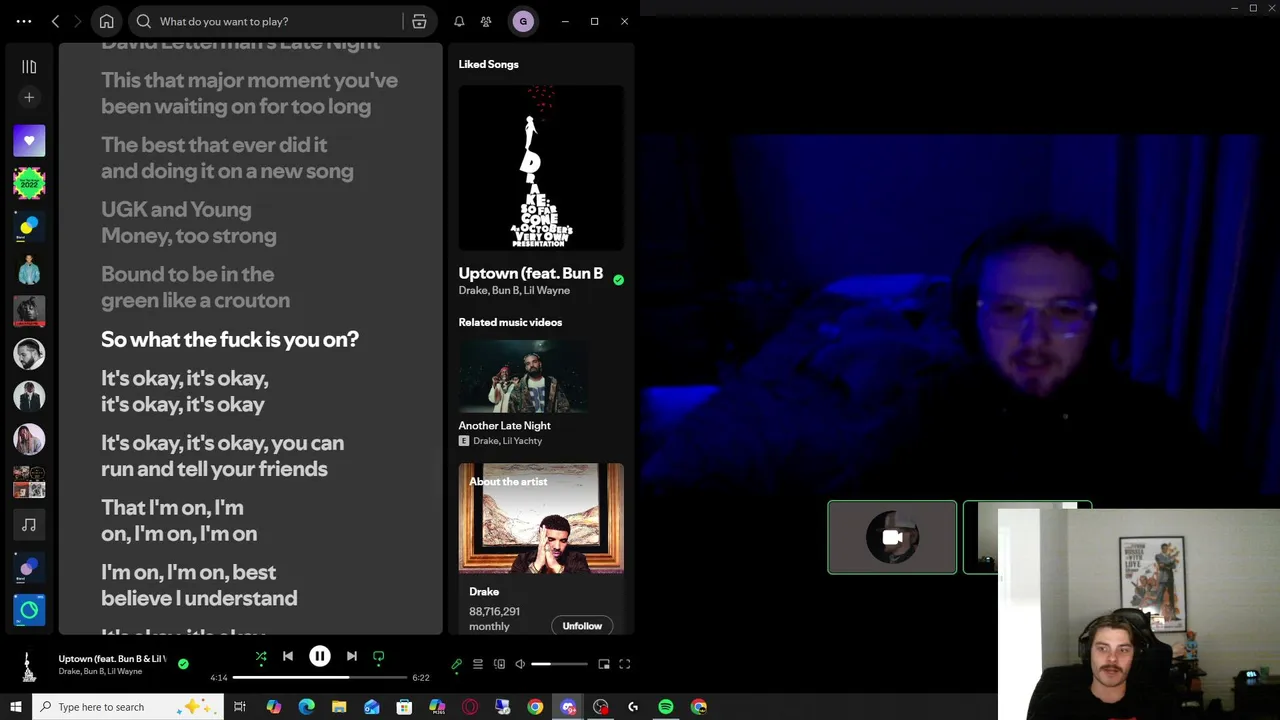Open the Spotify three-dots menu
Image resolution: width=1280 pixels, height=720 pixels.
pyautogui.click(x=24, y=21)
